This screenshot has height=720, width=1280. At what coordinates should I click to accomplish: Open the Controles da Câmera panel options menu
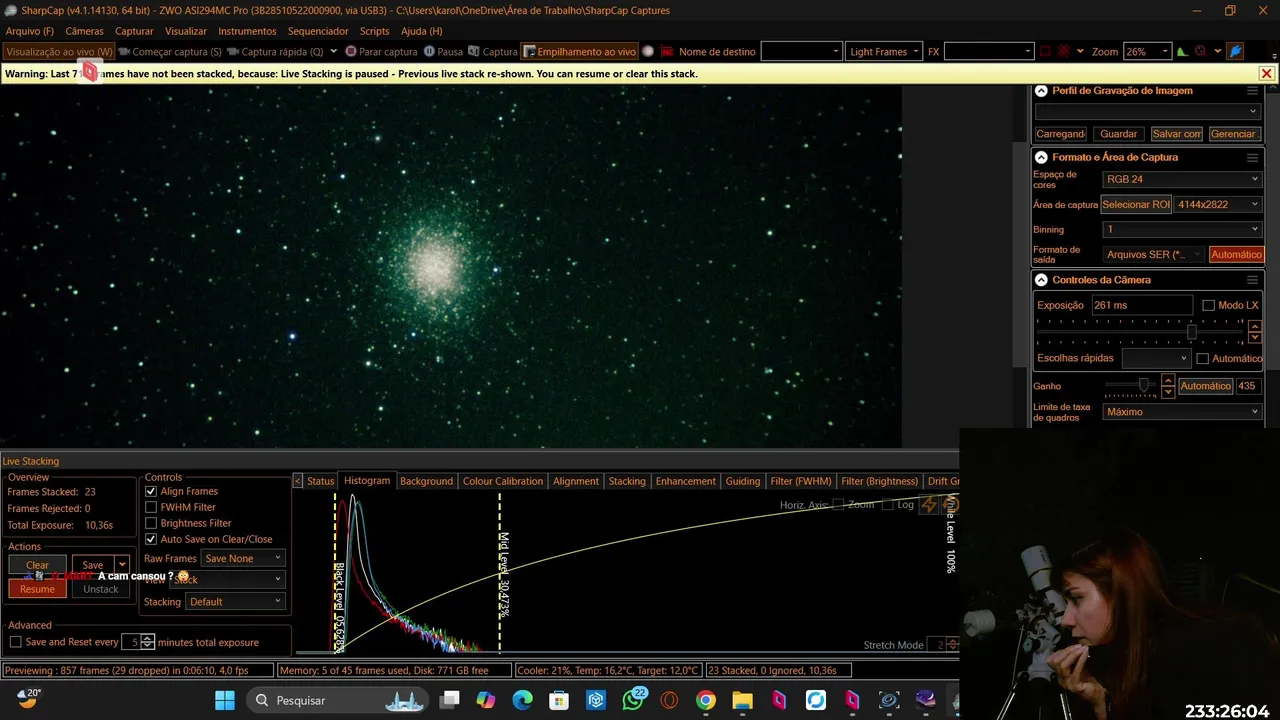(x=1252, y=280)
